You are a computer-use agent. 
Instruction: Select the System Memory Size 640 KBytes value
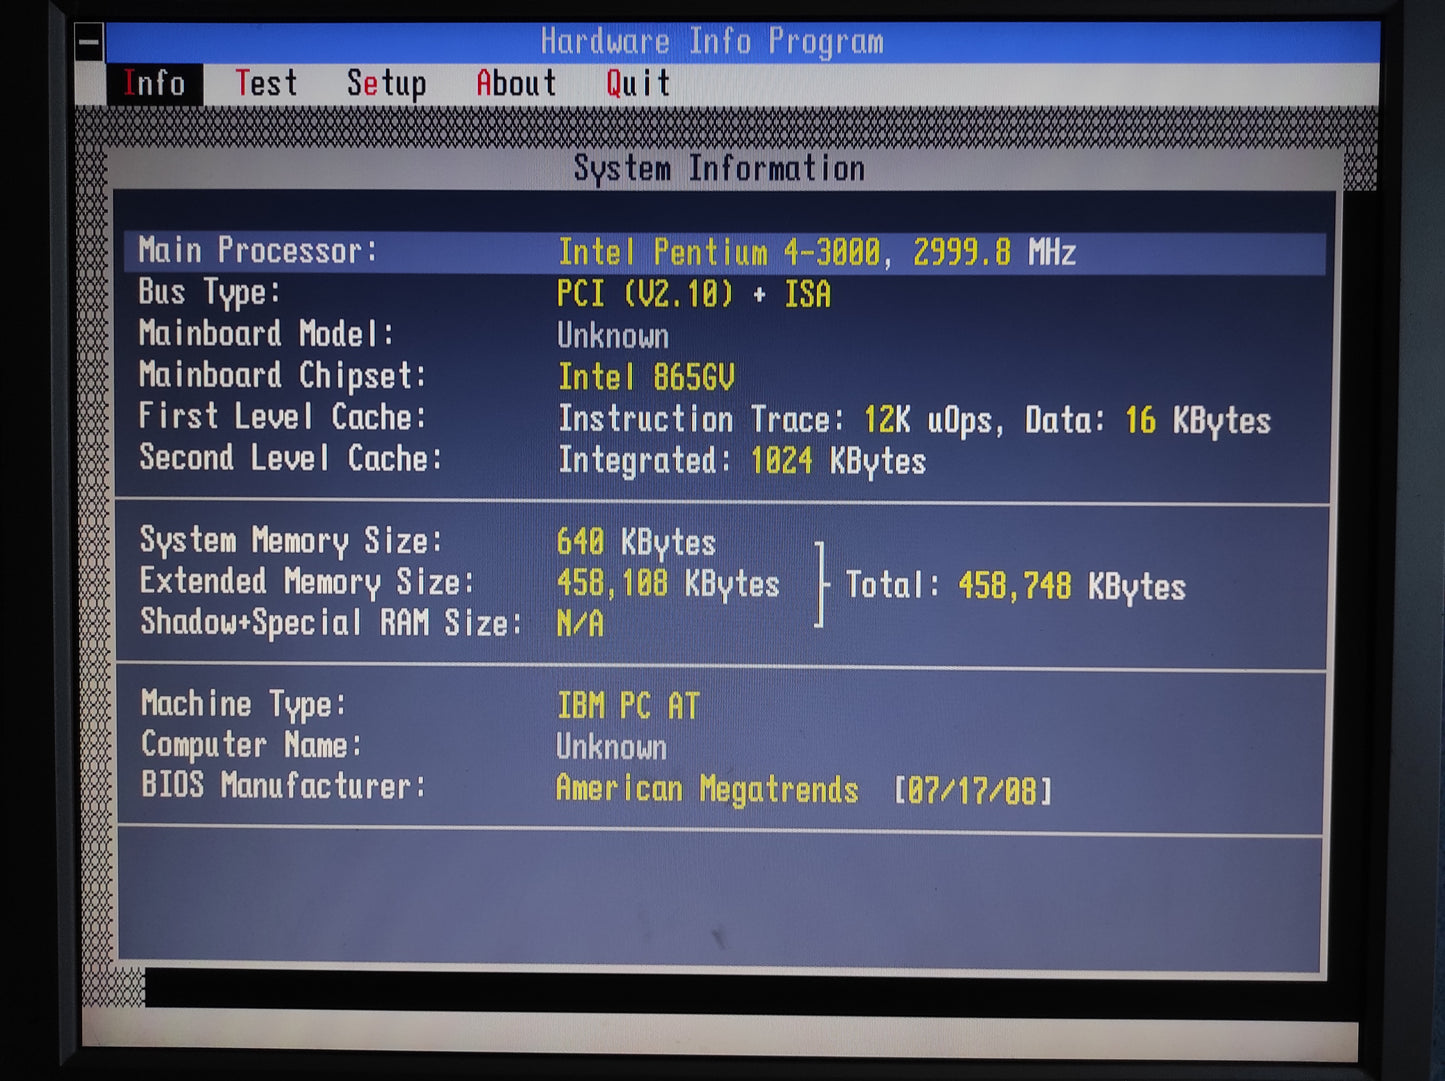636,542
